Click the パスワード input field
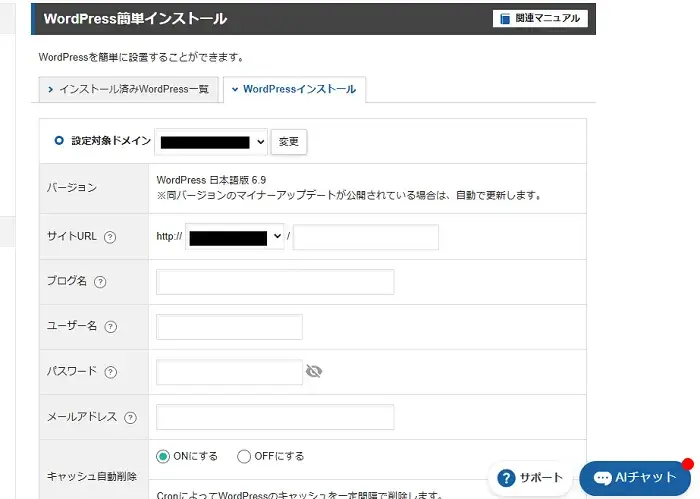 coord(229,372)
